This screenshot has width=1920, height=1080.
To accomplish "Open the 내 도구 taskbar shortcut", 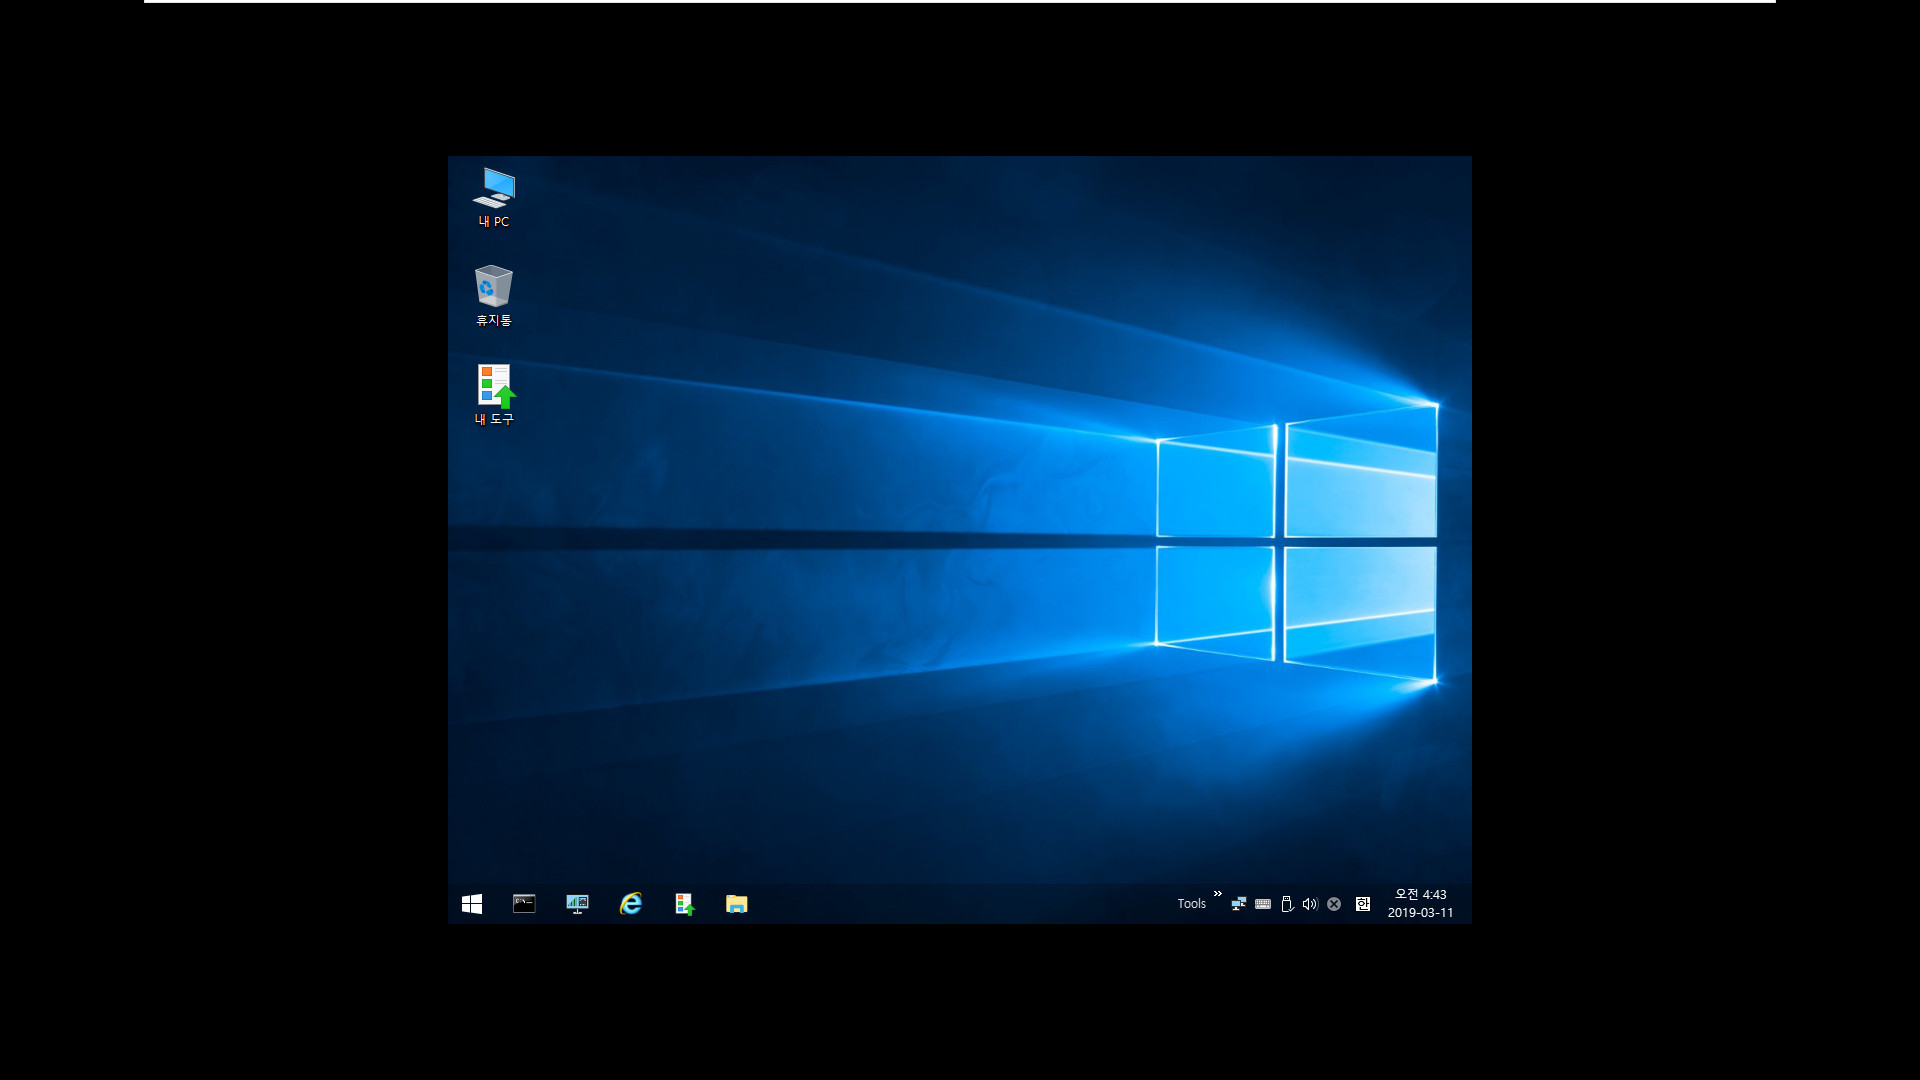I will pyautogui.click(x=684, y=904).
